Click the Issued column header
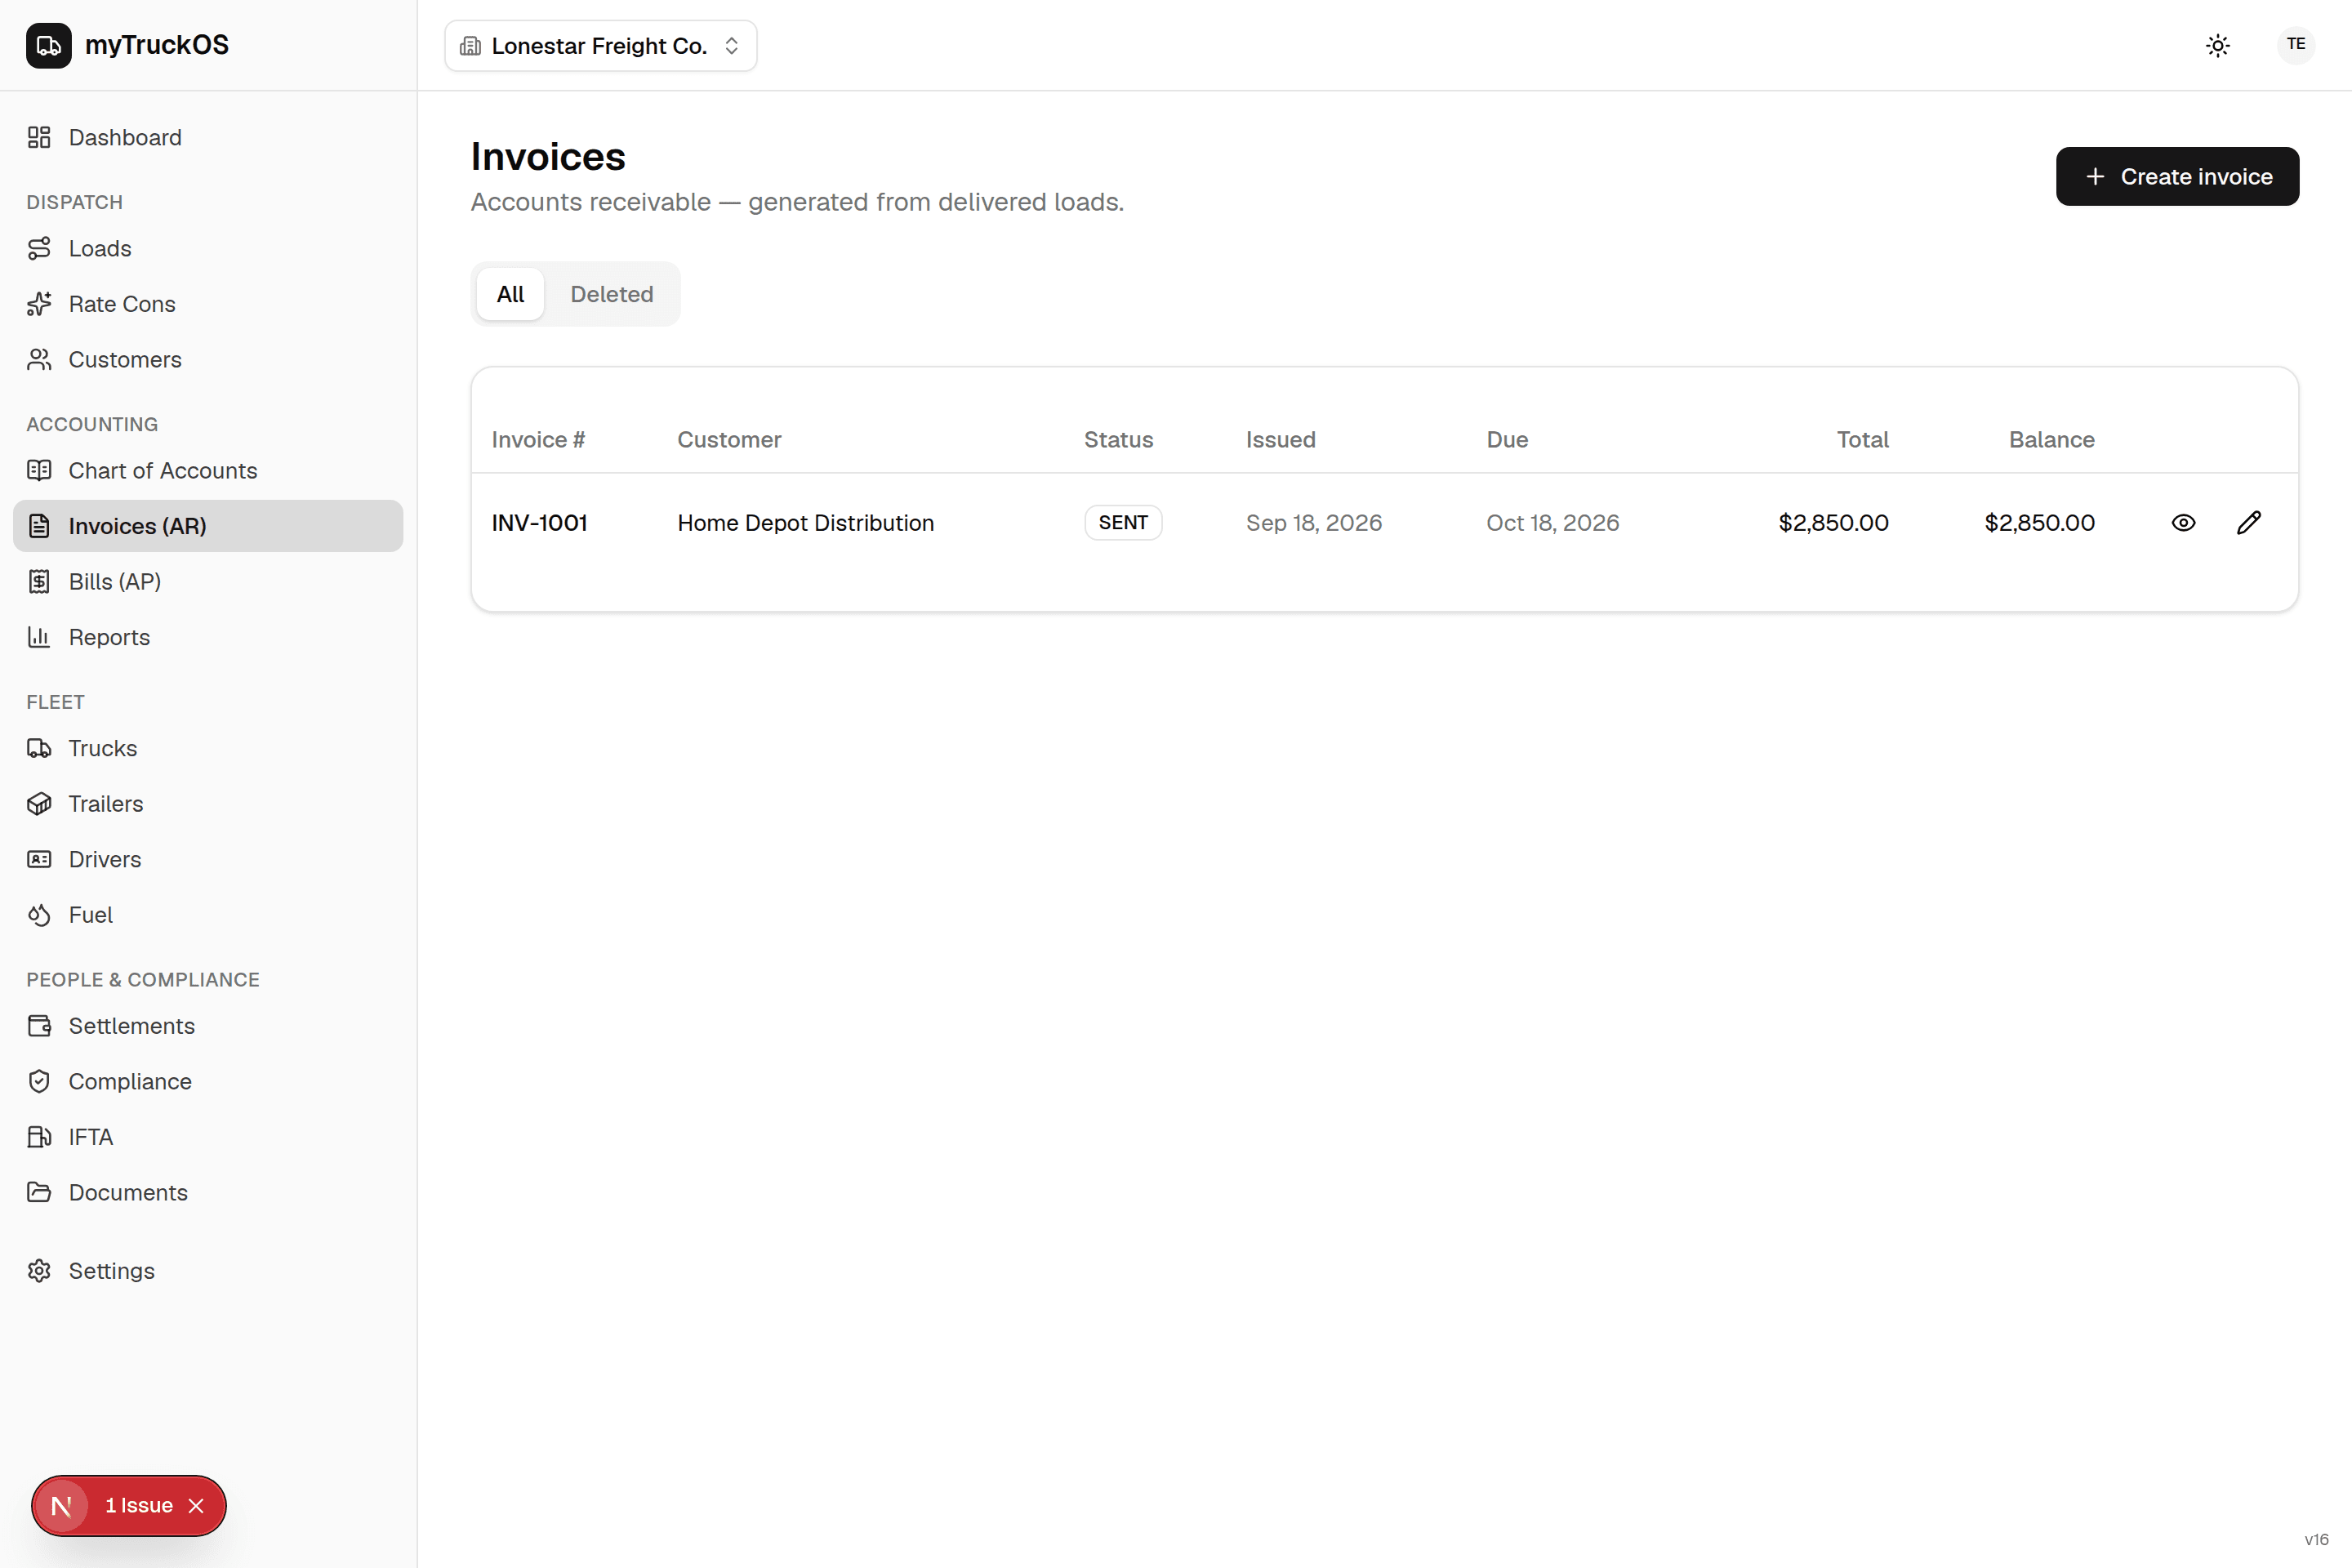Viewport: 2352px width, 1568px height. tap(1280, 439)
